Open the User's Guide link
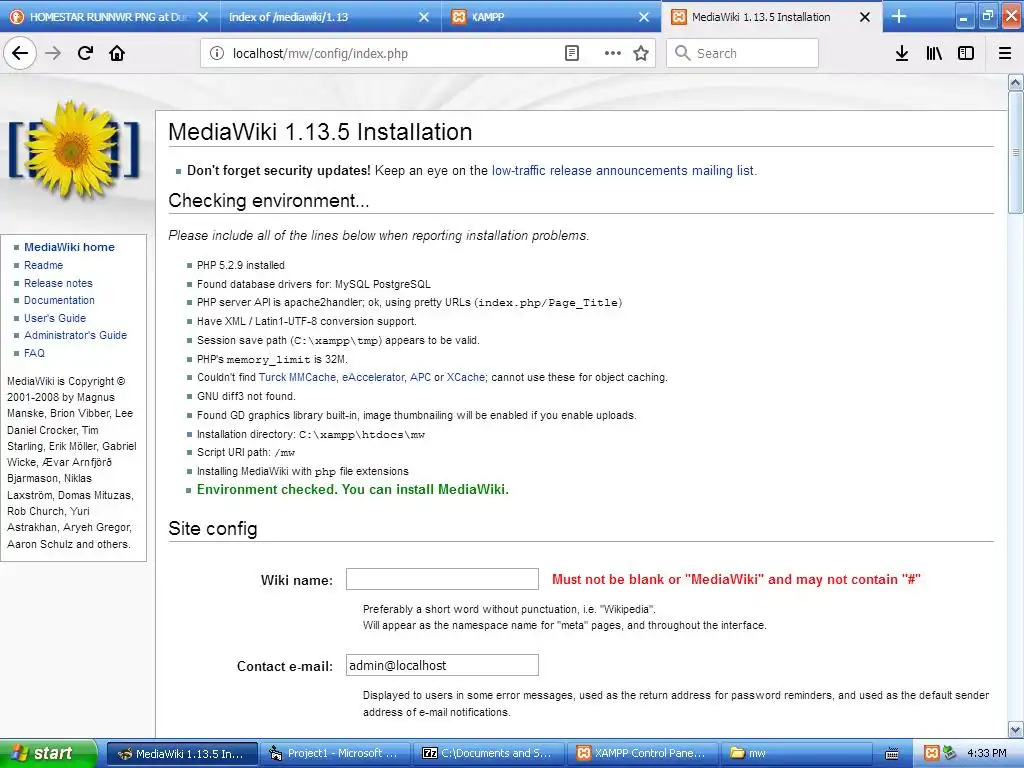Screen dimensions: 1024x768 tap(55, 318)
